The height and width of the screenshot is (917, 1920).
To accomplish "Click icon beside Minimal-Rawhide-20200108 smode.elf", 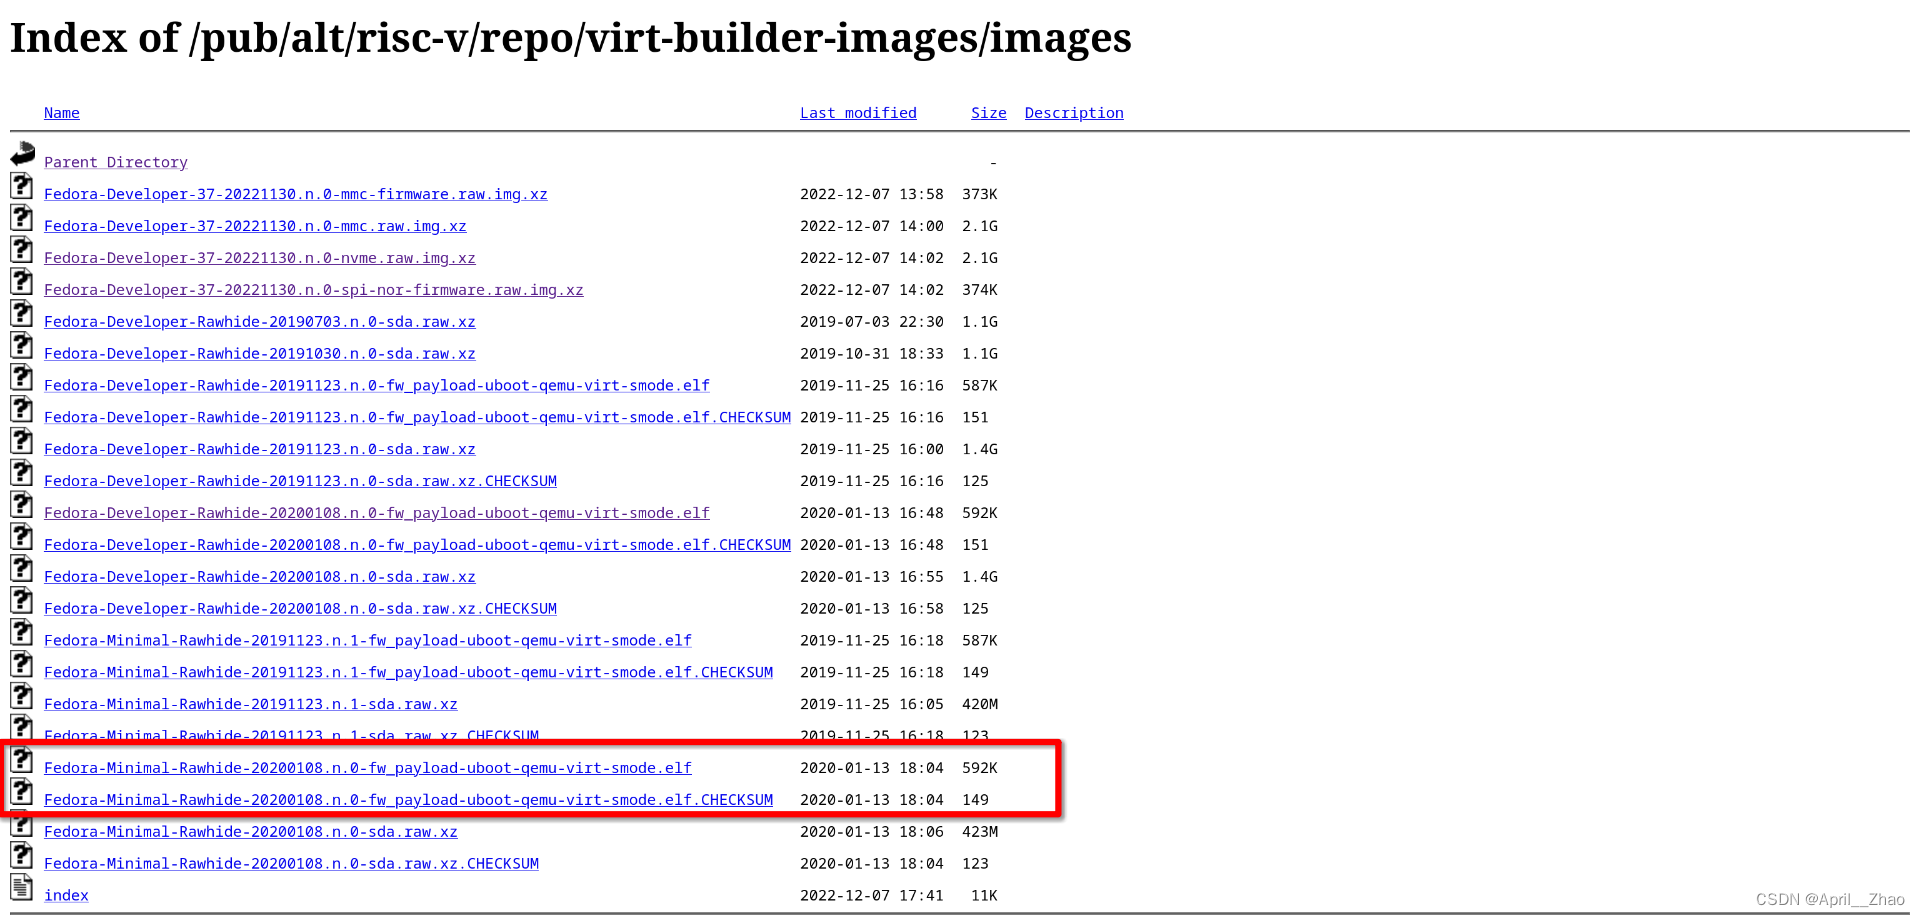I will pos(22,761).
